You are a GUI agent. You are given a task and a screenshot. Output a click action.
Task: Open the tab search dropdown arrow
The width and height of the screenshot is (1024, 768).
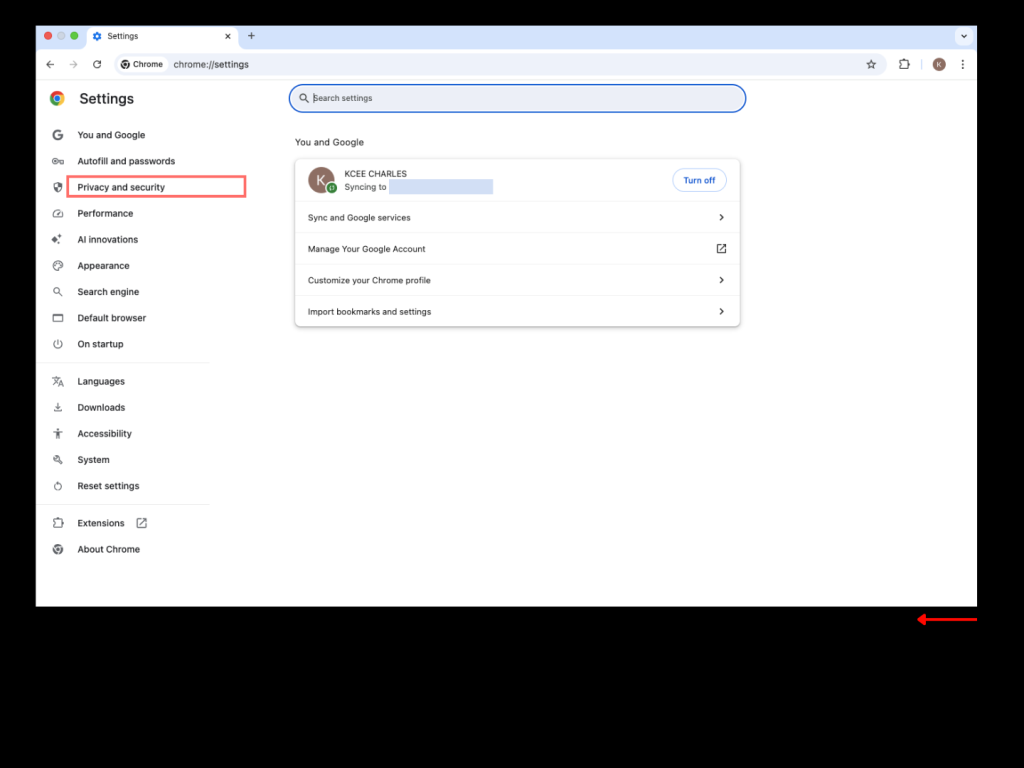963,36
